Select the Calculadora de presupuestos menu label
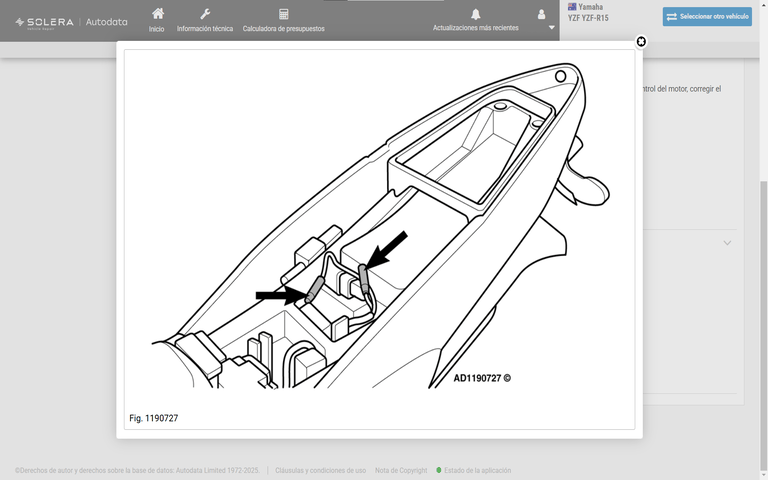The height and width of the screenshot is (480, 768). (284, 29)
